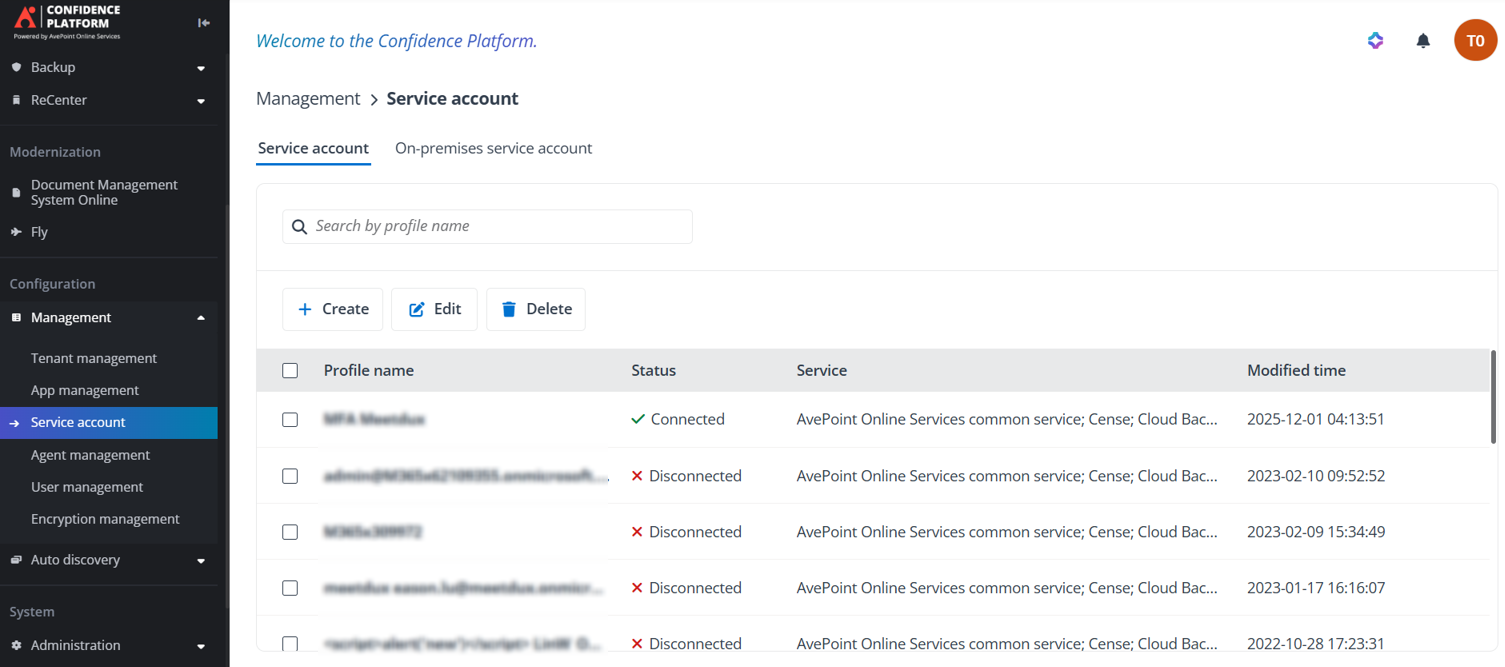The image size is (1505, 667).
Task: Expand the Backup menu arrow
Action: (201, 68)
